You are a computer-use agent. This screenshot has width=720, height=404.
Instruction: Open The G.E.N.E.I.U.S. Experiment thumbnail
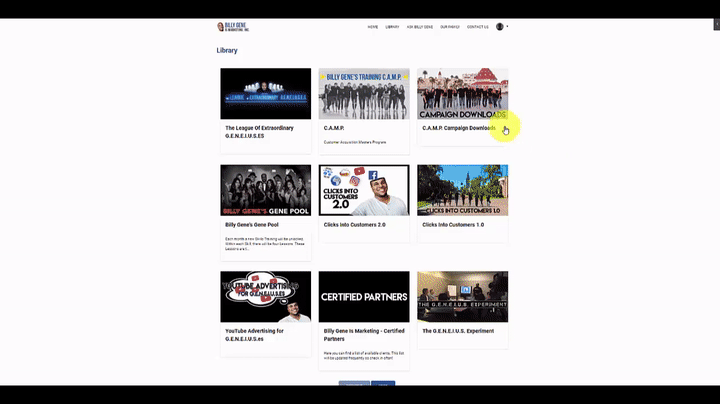[x=462, y=296]
